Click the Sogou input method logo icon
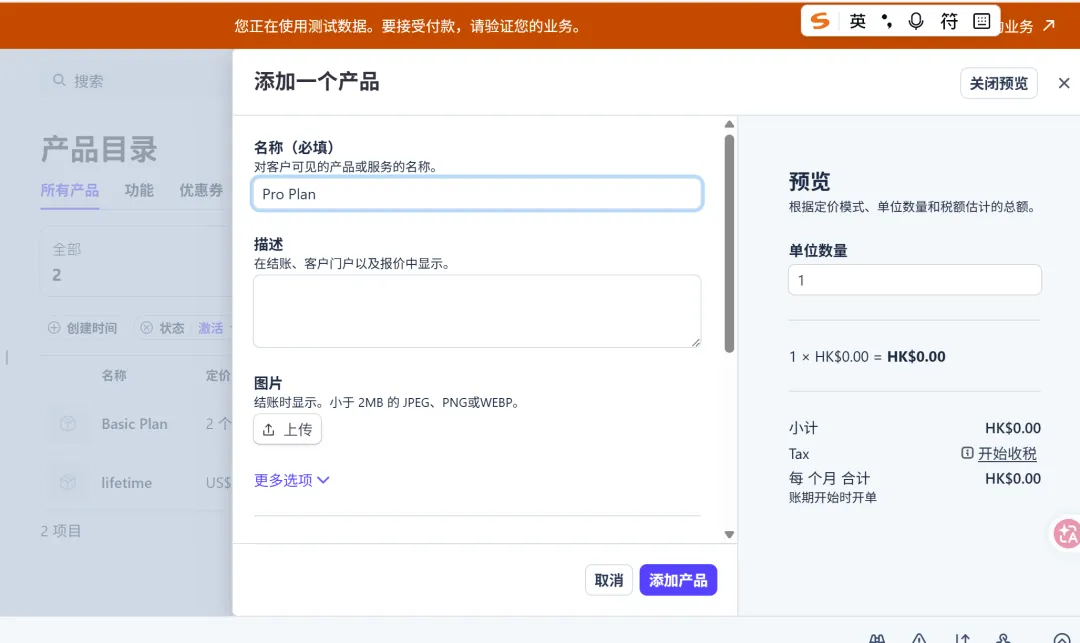 click(820, 21)
